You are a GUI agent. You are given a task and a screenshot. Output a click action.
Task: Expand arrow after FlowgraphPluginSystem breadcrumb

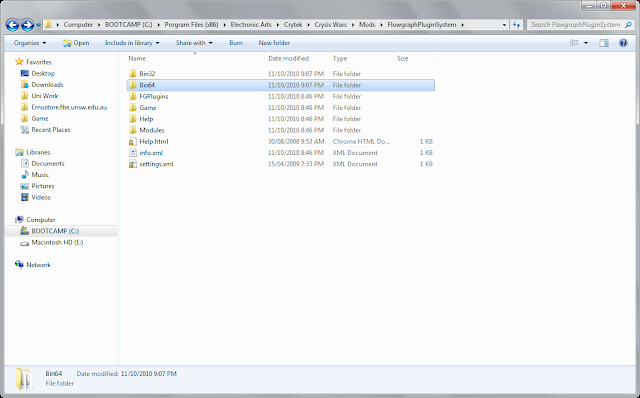tap(462, 25)
